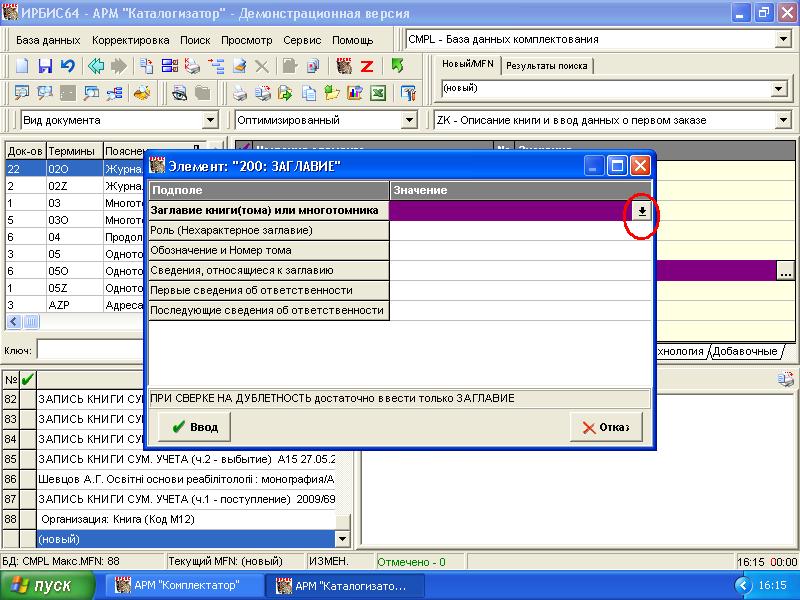Switch to АРМ 'Комплектатор' in the taskbar
Screen dimensions: 800x600
[187, 585]
